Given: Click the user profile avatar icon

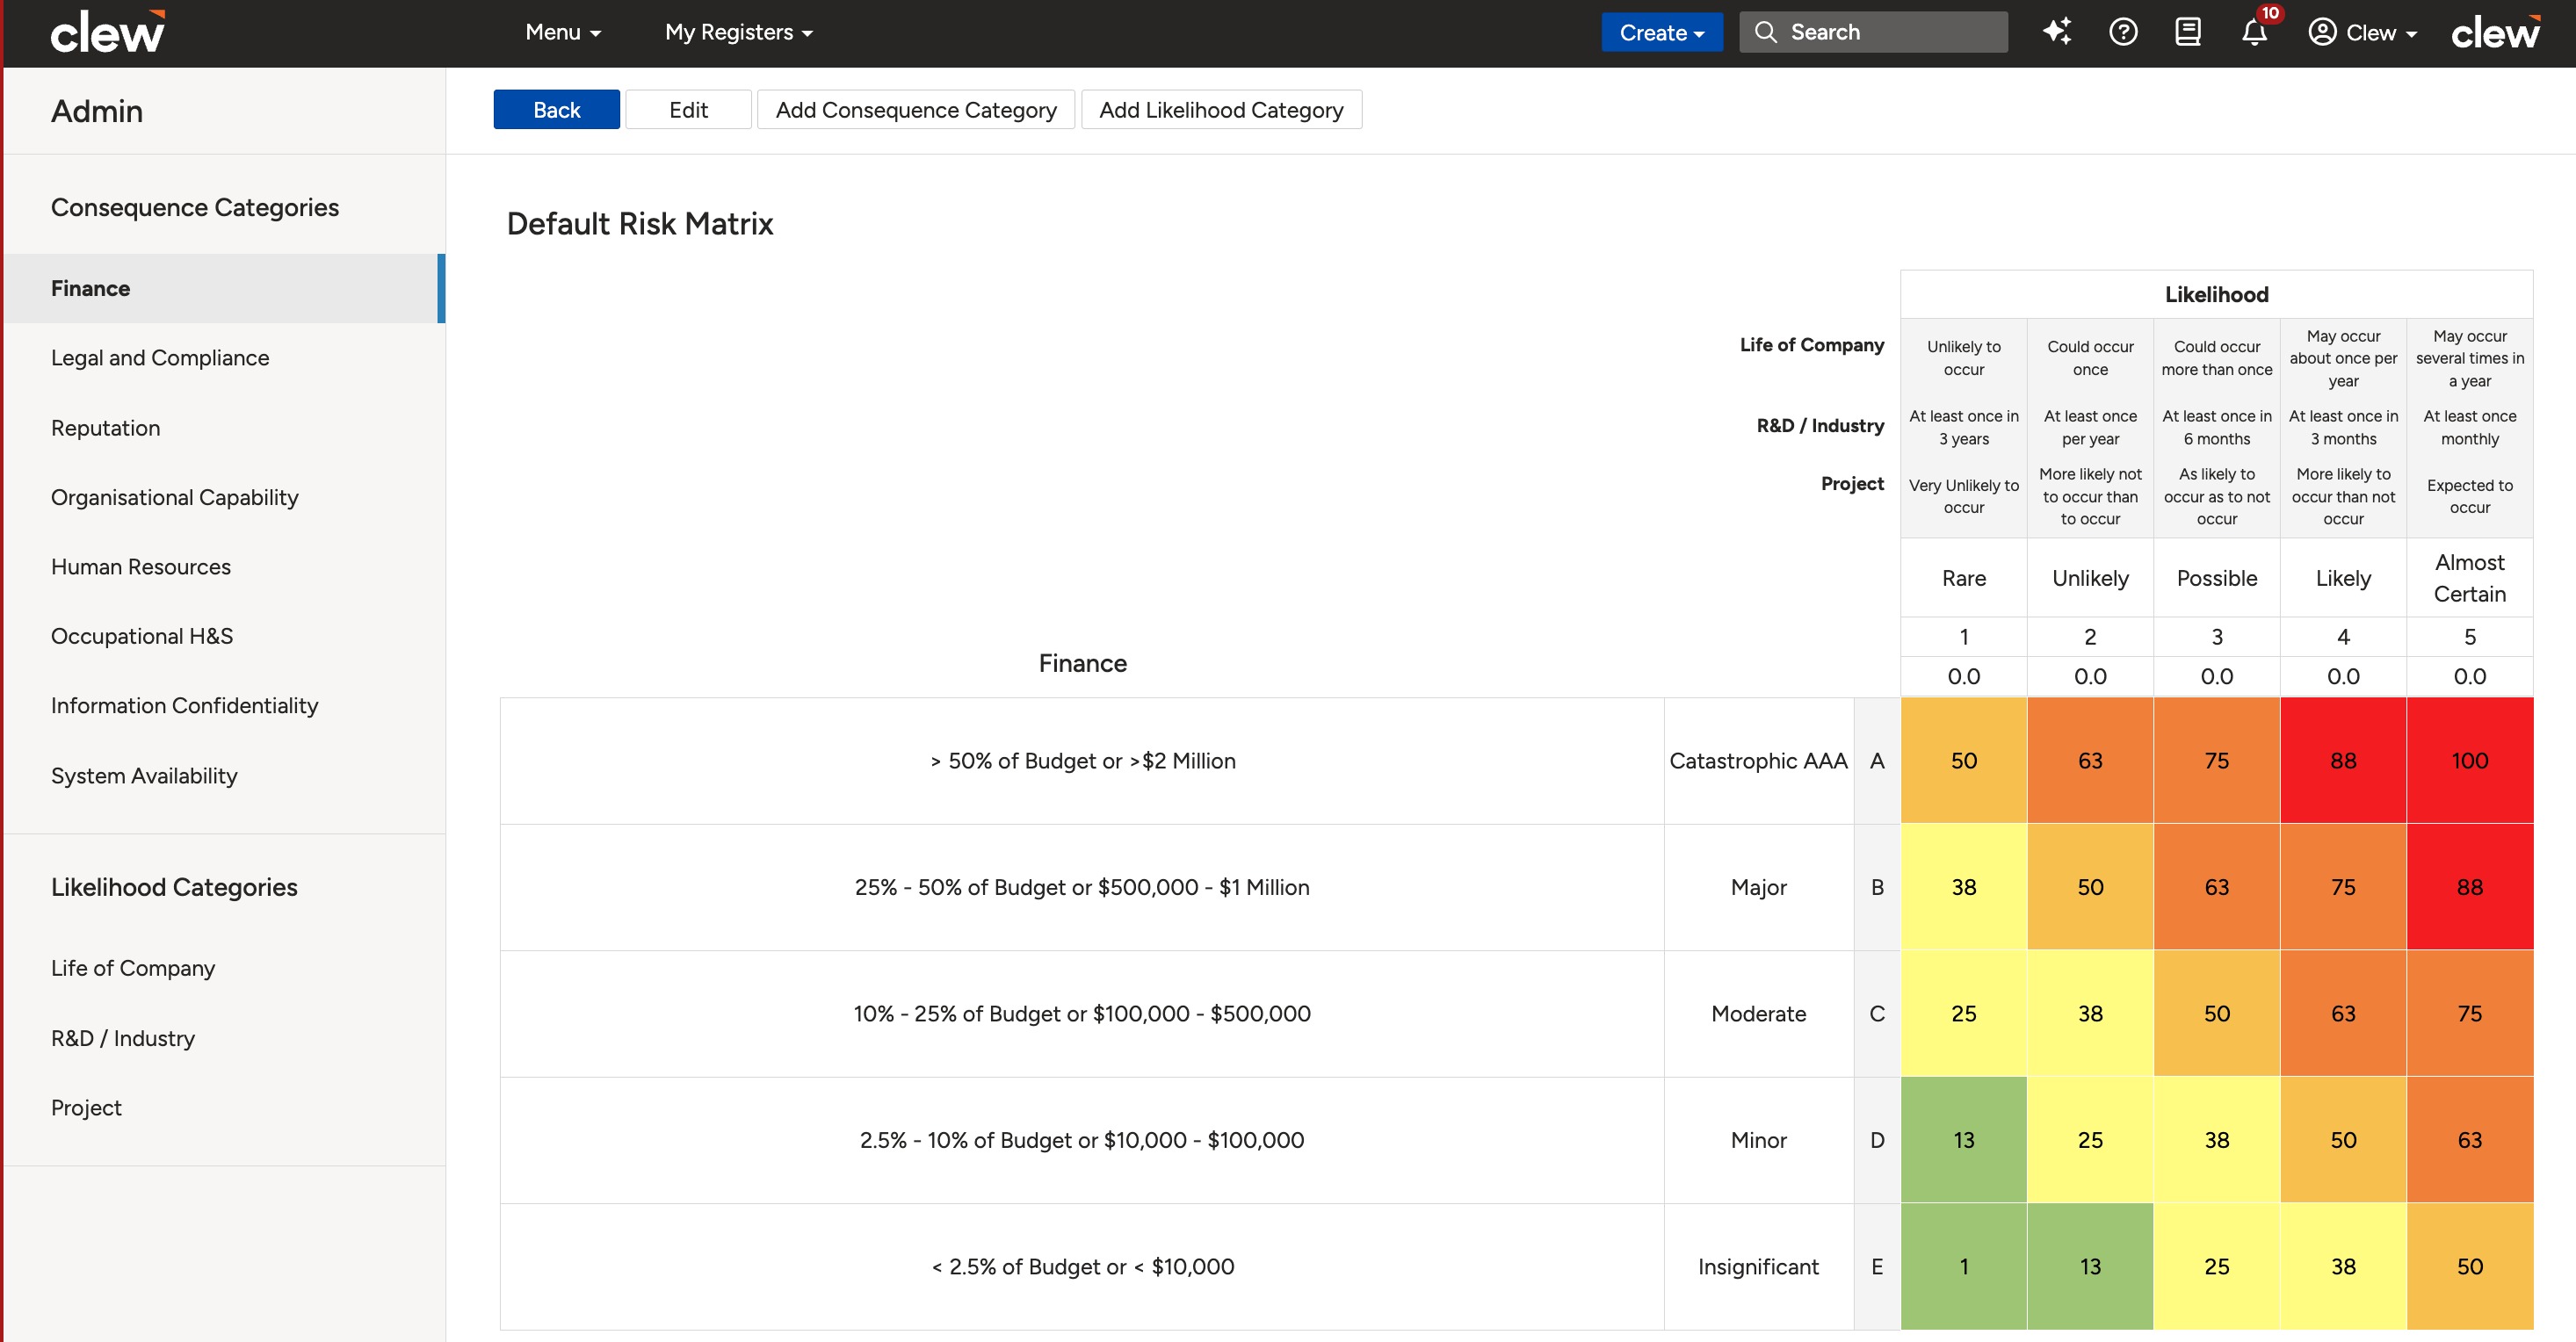Looking at the screenshot, I should click(x=2322, y=32).
